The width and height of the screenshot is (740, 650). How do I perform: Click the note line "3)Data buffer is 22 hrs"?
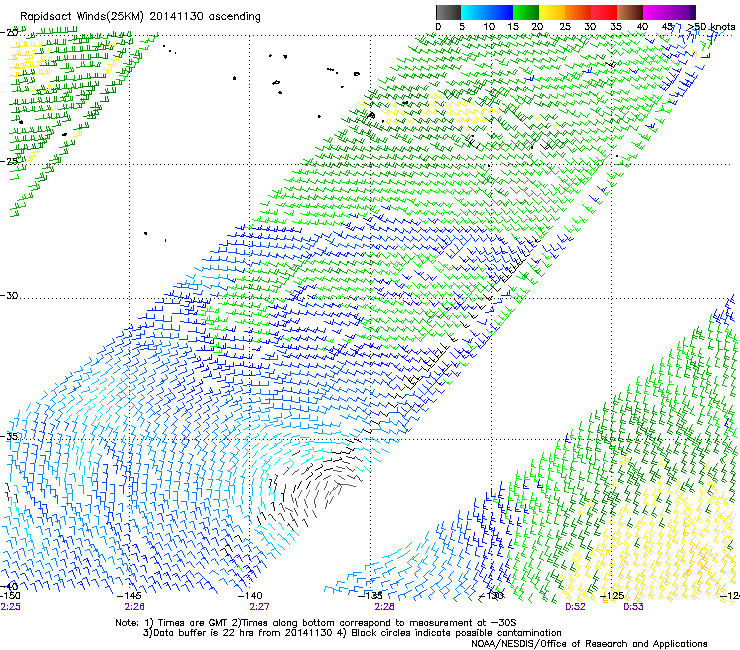[352, 633]
